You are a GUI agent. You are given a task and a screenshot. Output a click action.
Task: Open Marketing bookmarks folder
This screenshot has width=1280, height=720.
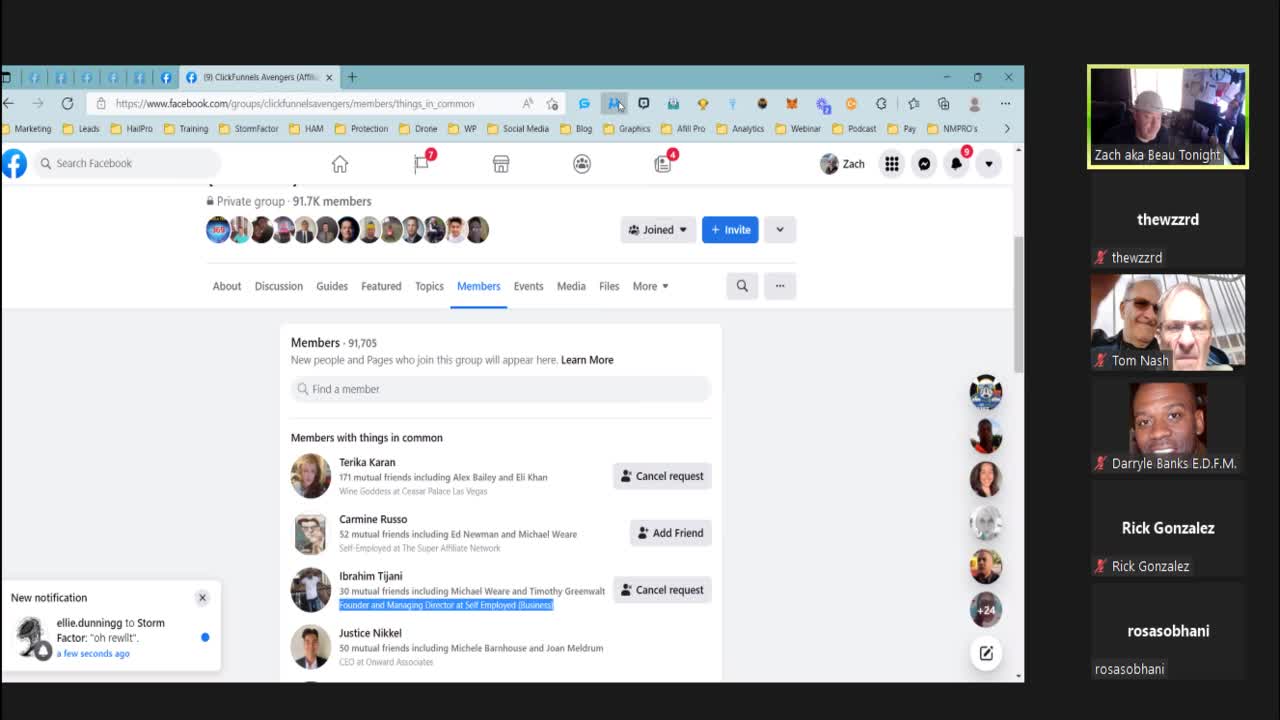[27, 129]
